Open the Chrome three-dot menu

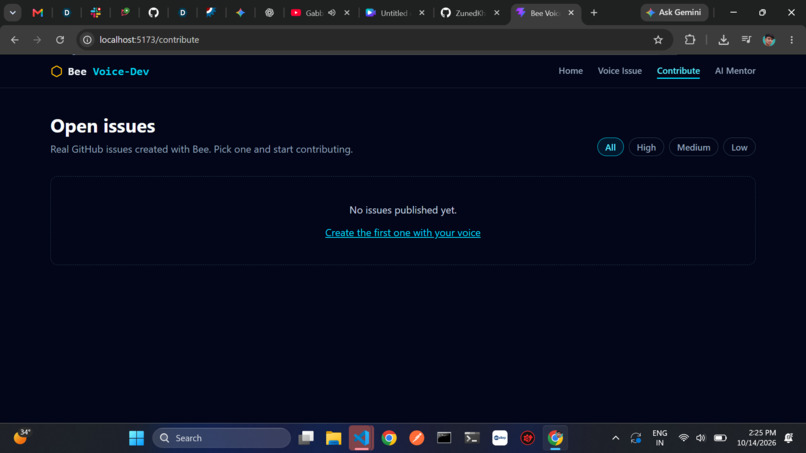792,40
